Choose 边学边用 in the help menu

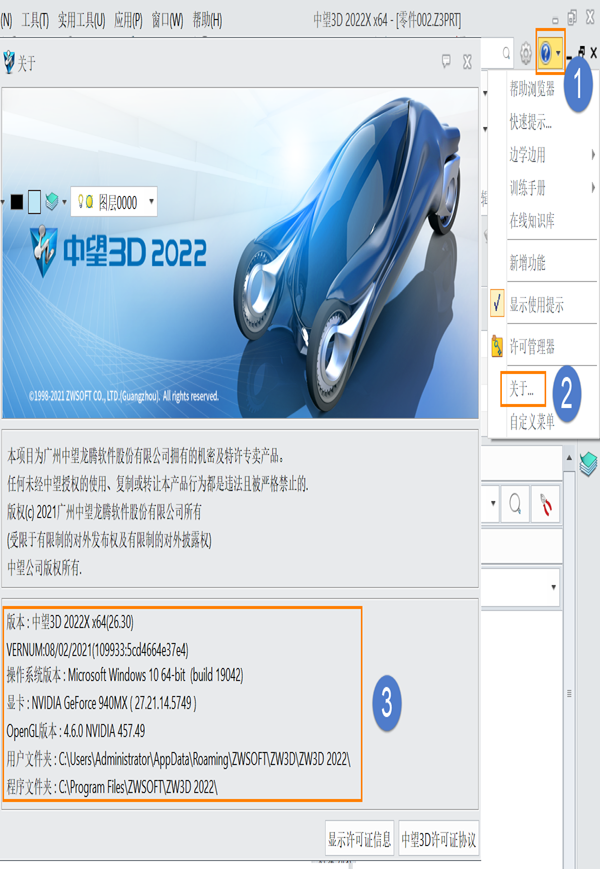527,155
